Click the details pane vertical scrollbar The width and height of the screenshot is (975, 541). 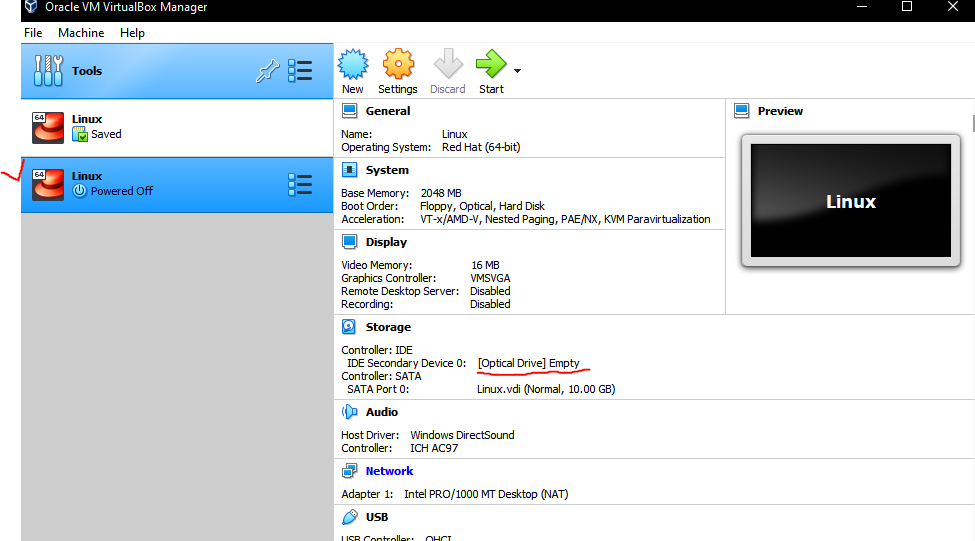tap(973, 123)
